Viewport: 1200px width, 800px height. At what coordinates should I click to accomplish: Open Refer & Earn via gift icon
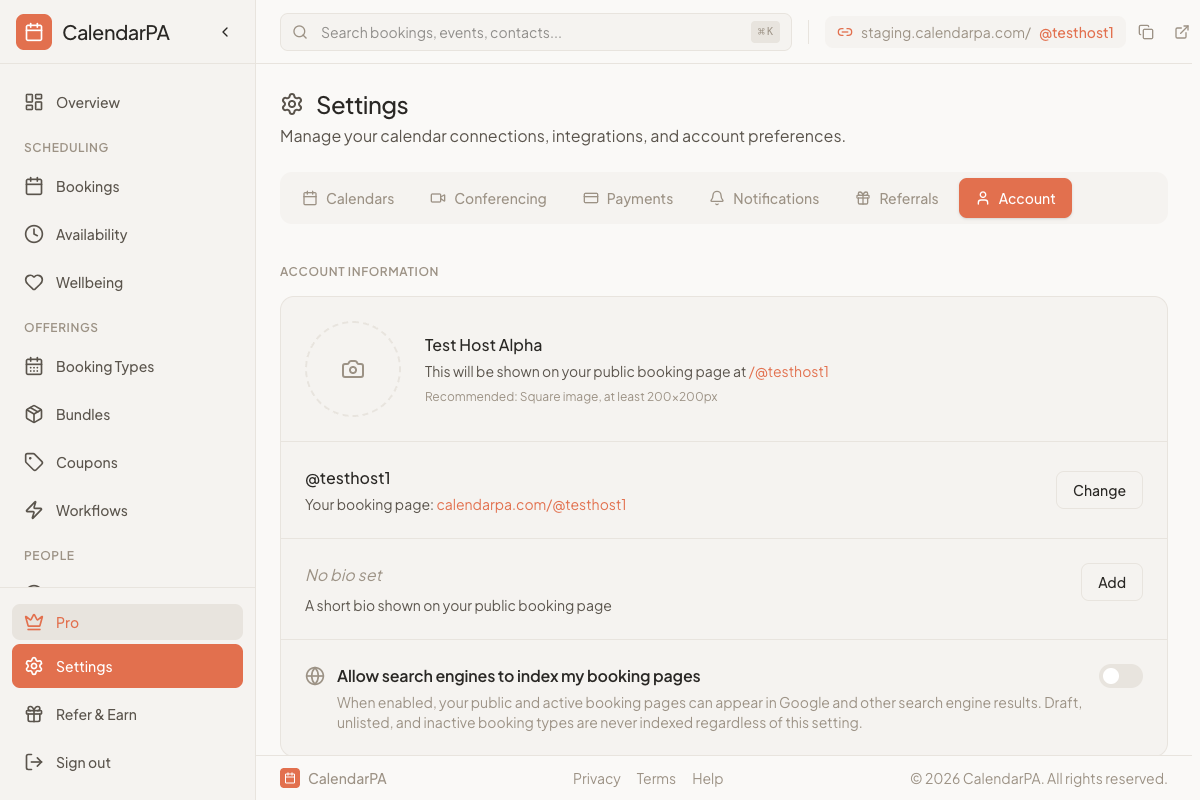(35, 714)
